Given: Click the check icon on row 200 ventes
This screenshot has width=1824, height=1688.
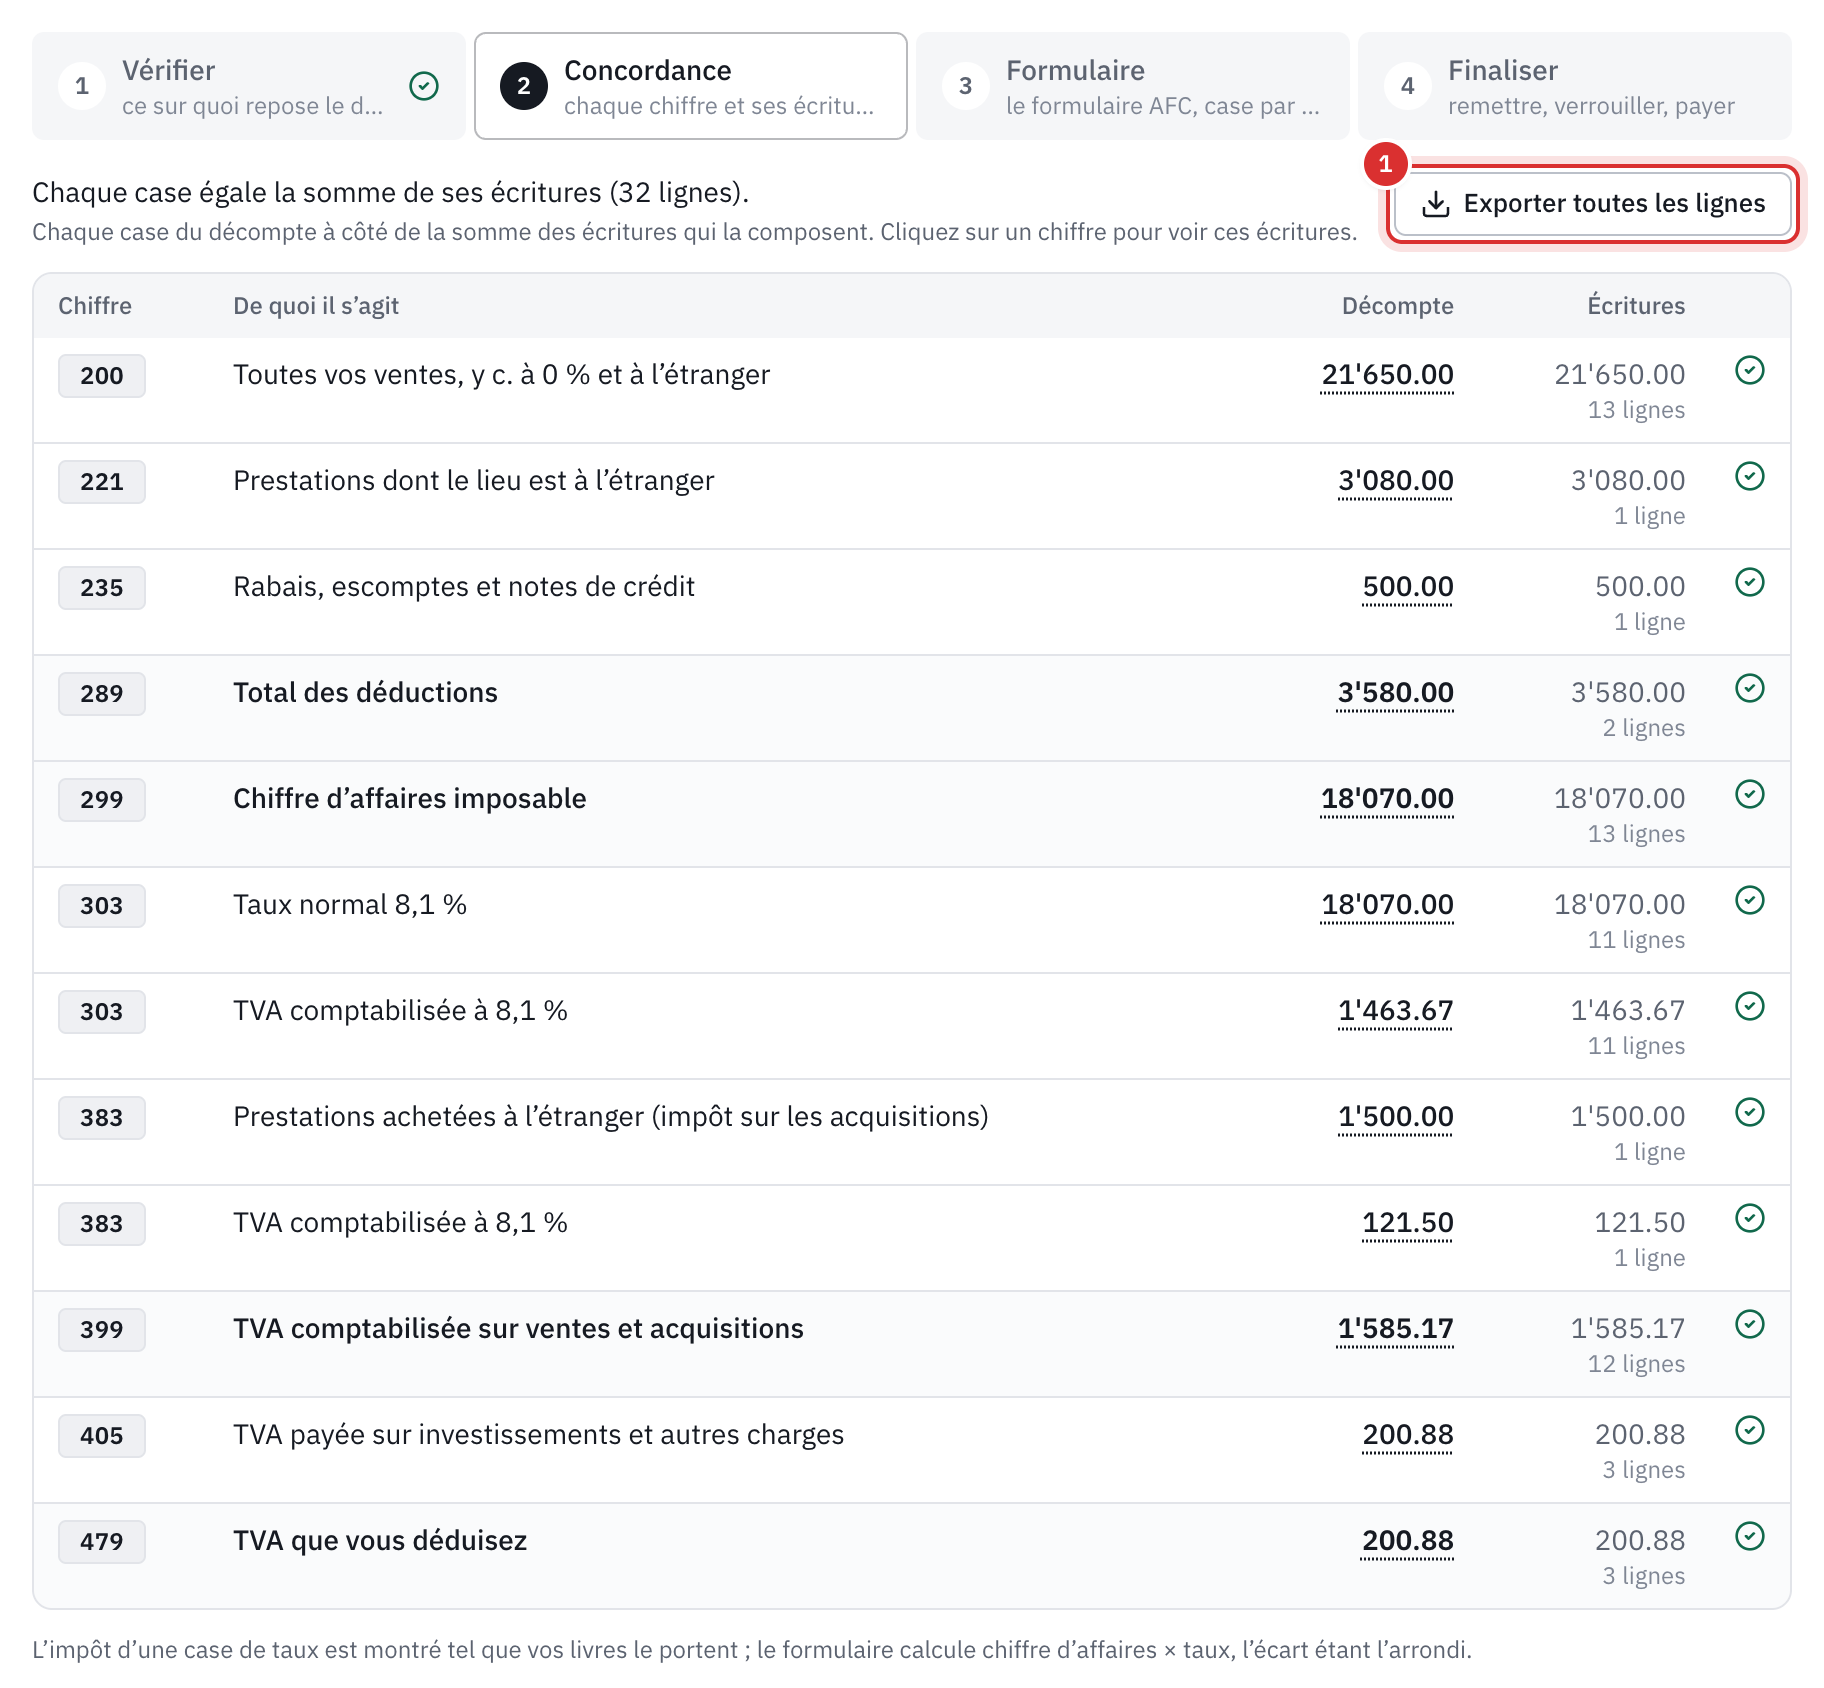Looking at the screenshot, I should (x=1750, y=371).
